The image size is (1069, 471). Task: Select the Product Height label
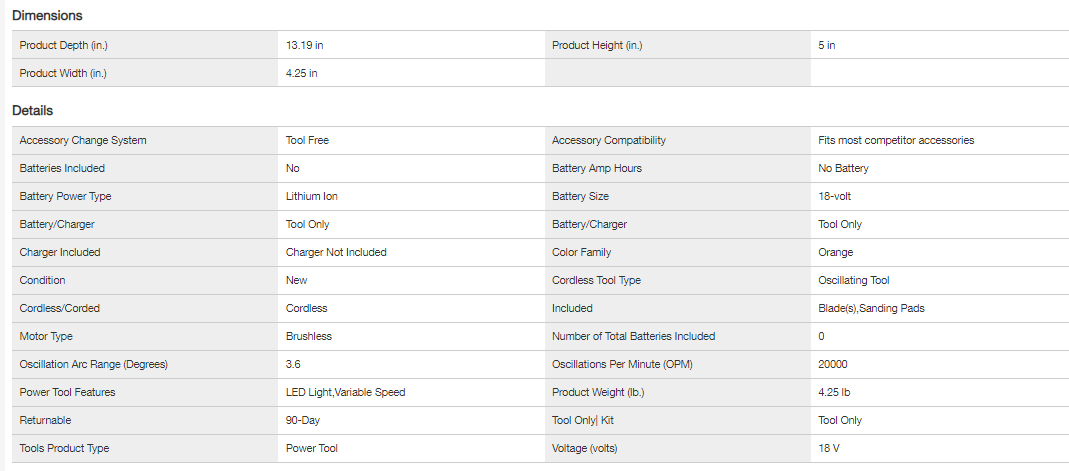point(597,45)
